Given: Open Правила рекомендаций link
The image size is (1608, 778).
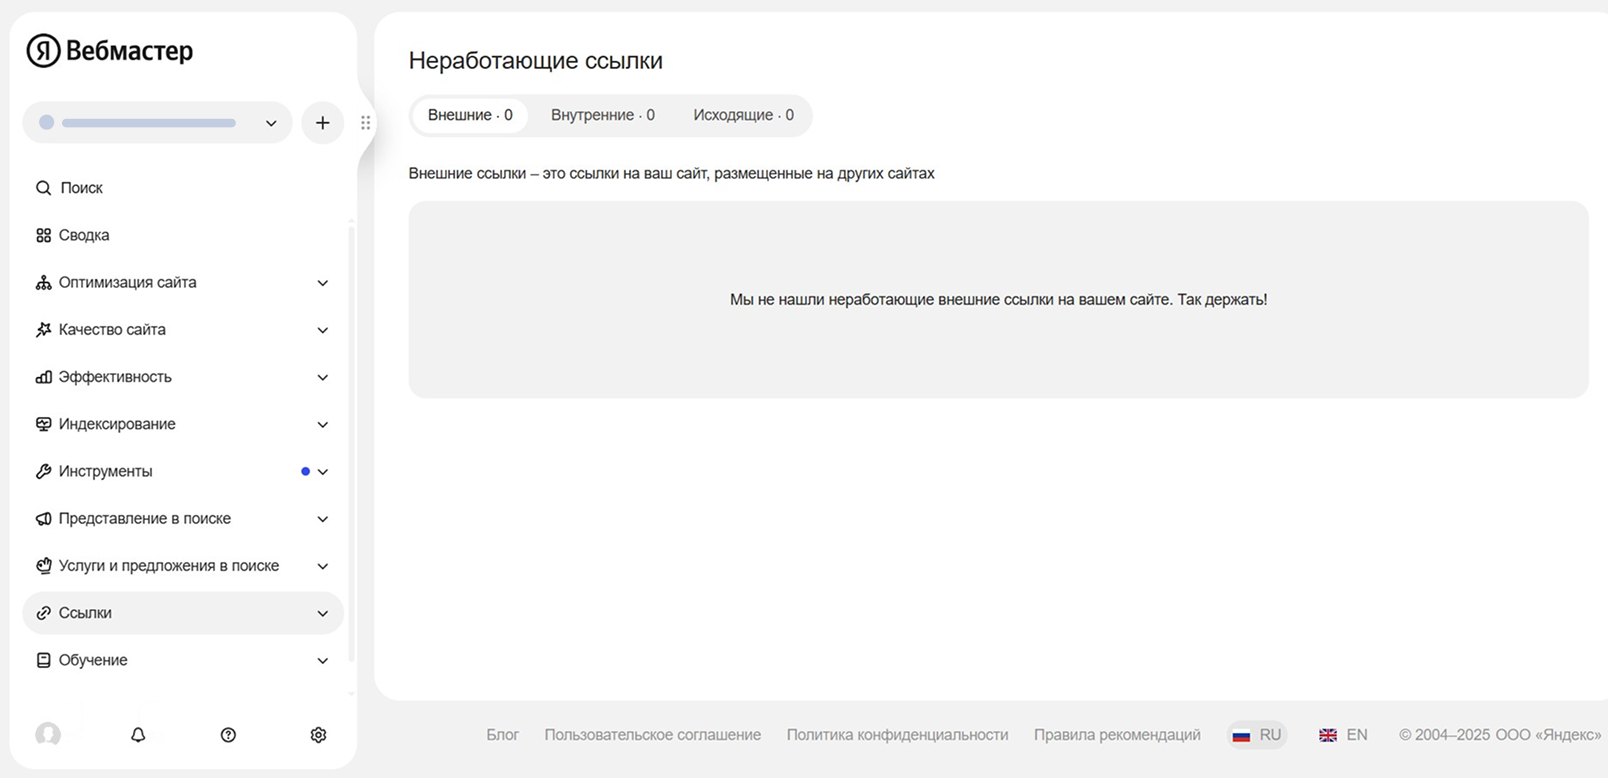Looking at the screenshot, I should pos(1117,735).
